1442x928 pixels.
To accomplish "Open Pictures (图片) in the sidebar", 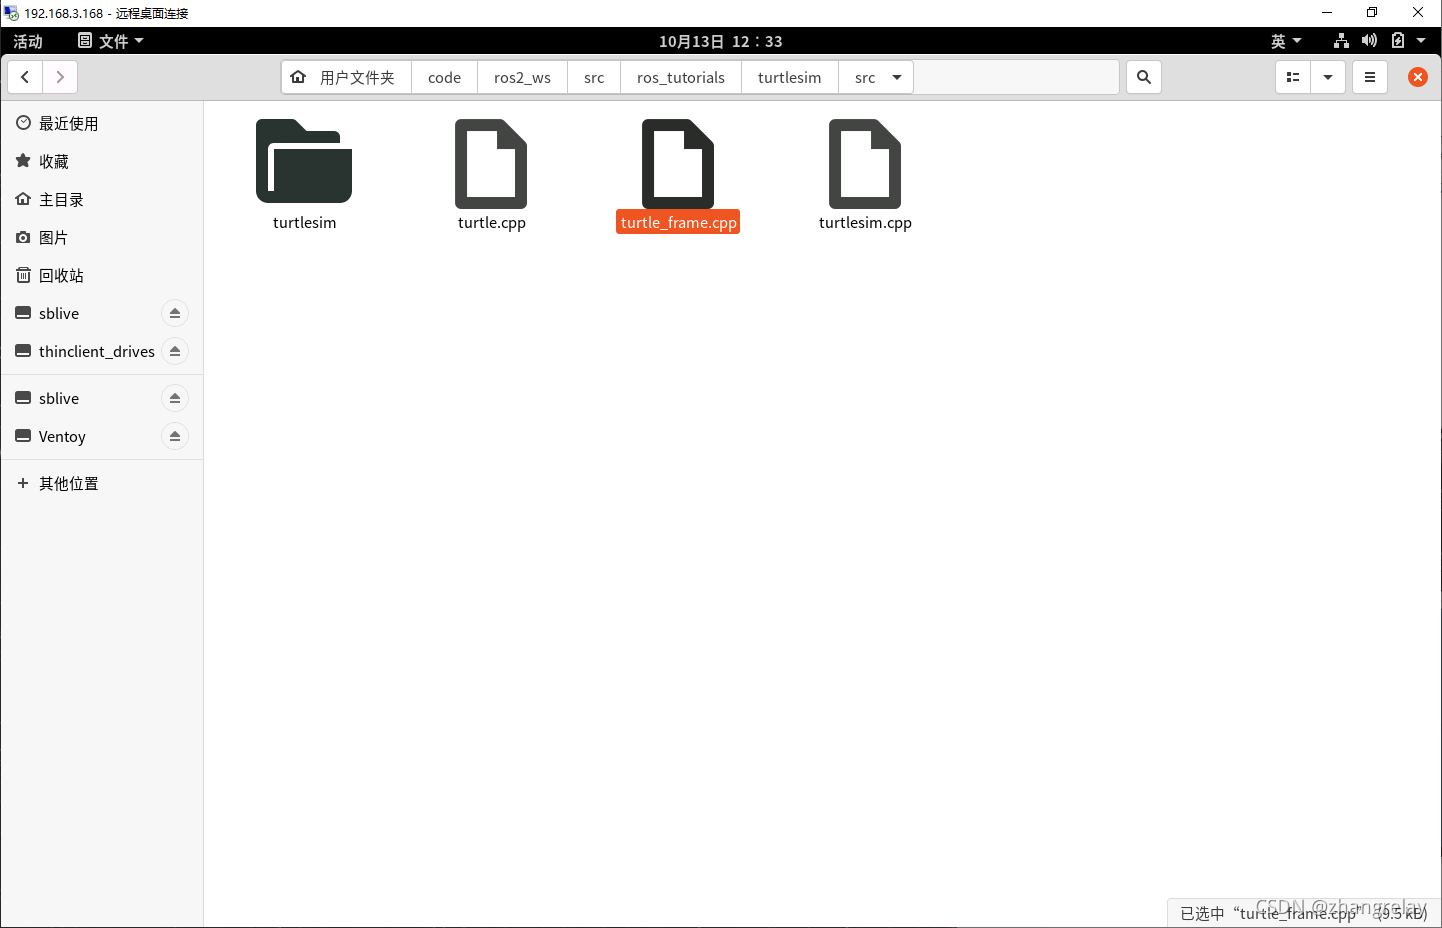I will [102, 237].
